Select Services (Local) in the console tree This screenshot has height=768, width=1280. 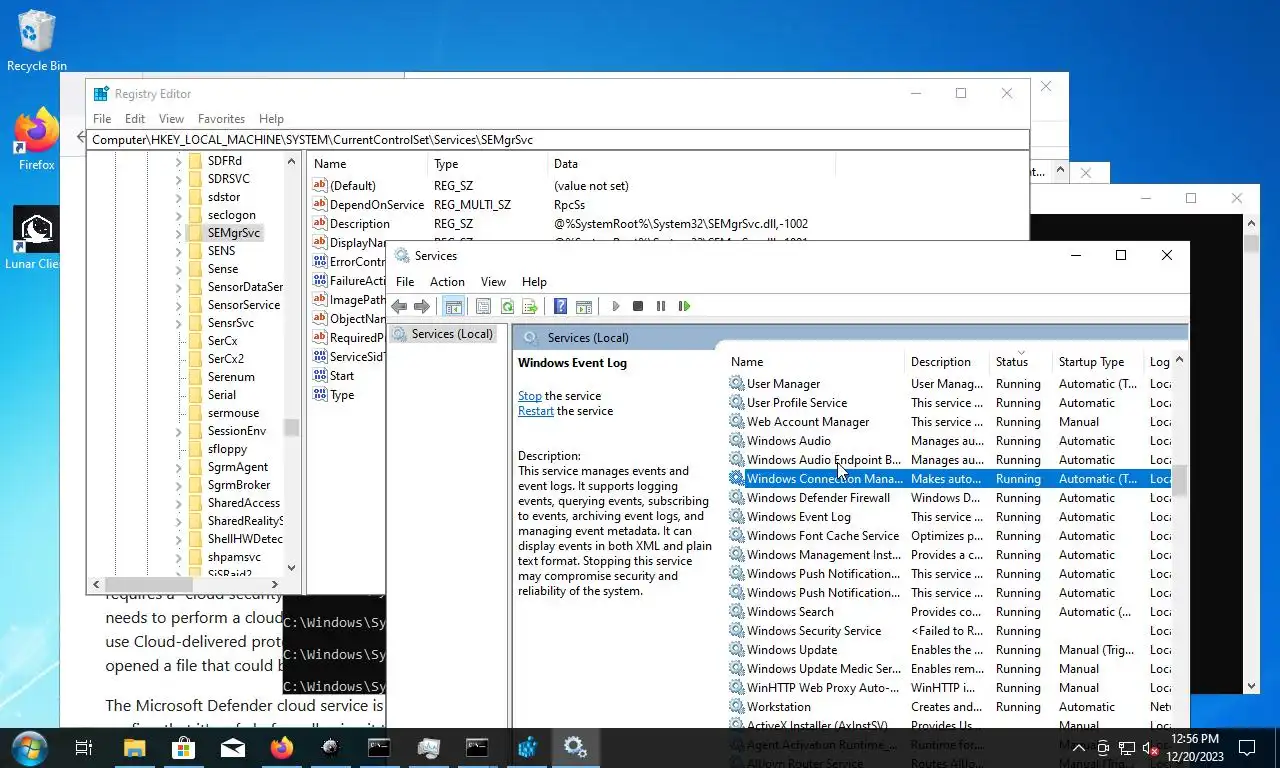tap(444, 333)
